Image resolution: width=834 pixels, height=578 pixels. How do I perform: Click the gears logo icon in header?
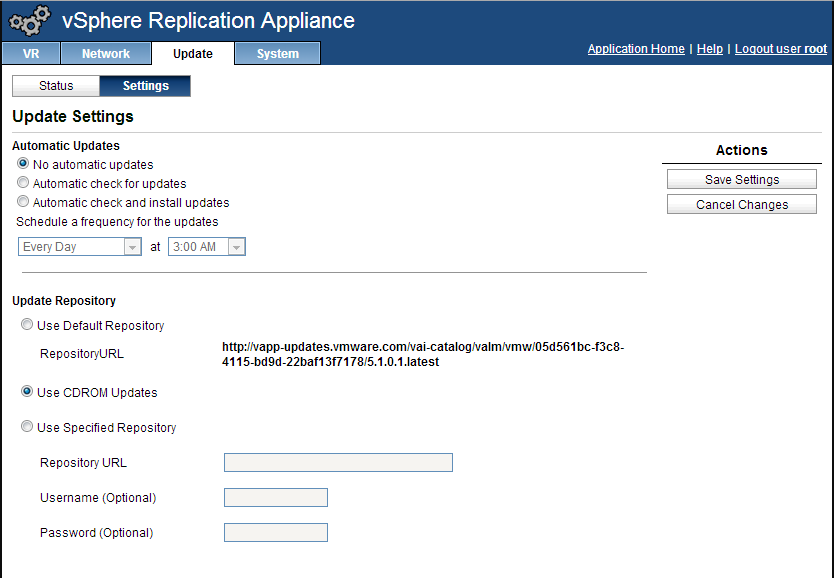tap(29, 20)
